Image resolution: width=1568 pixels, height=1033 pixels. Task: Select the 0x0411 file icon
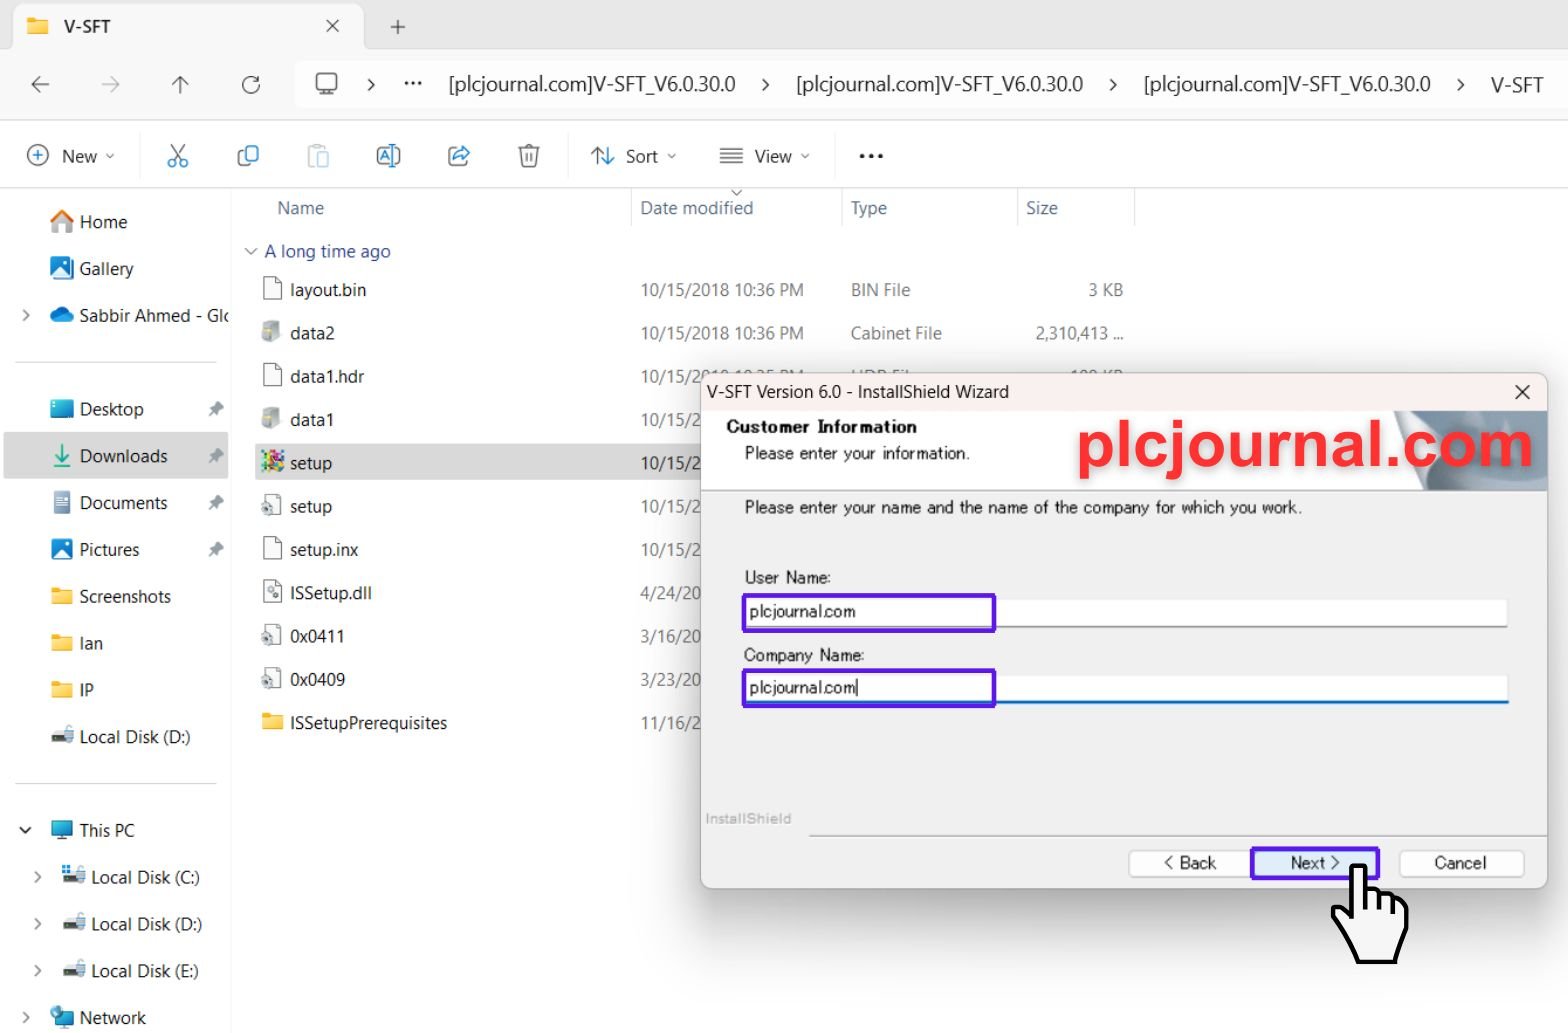(x=271, y=635)
